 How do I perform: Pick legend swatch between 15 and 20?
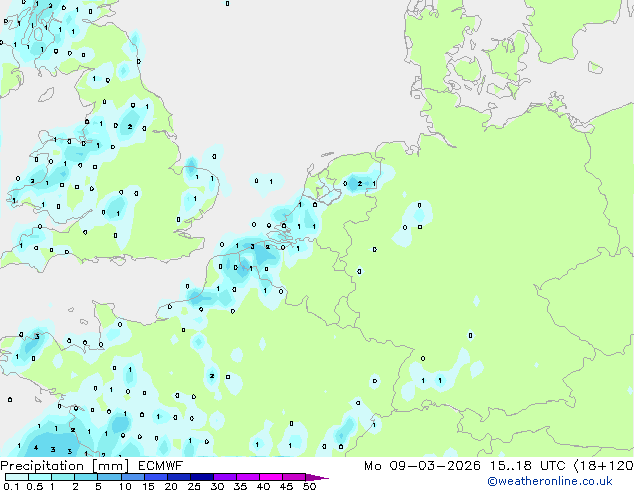(156, 477)
